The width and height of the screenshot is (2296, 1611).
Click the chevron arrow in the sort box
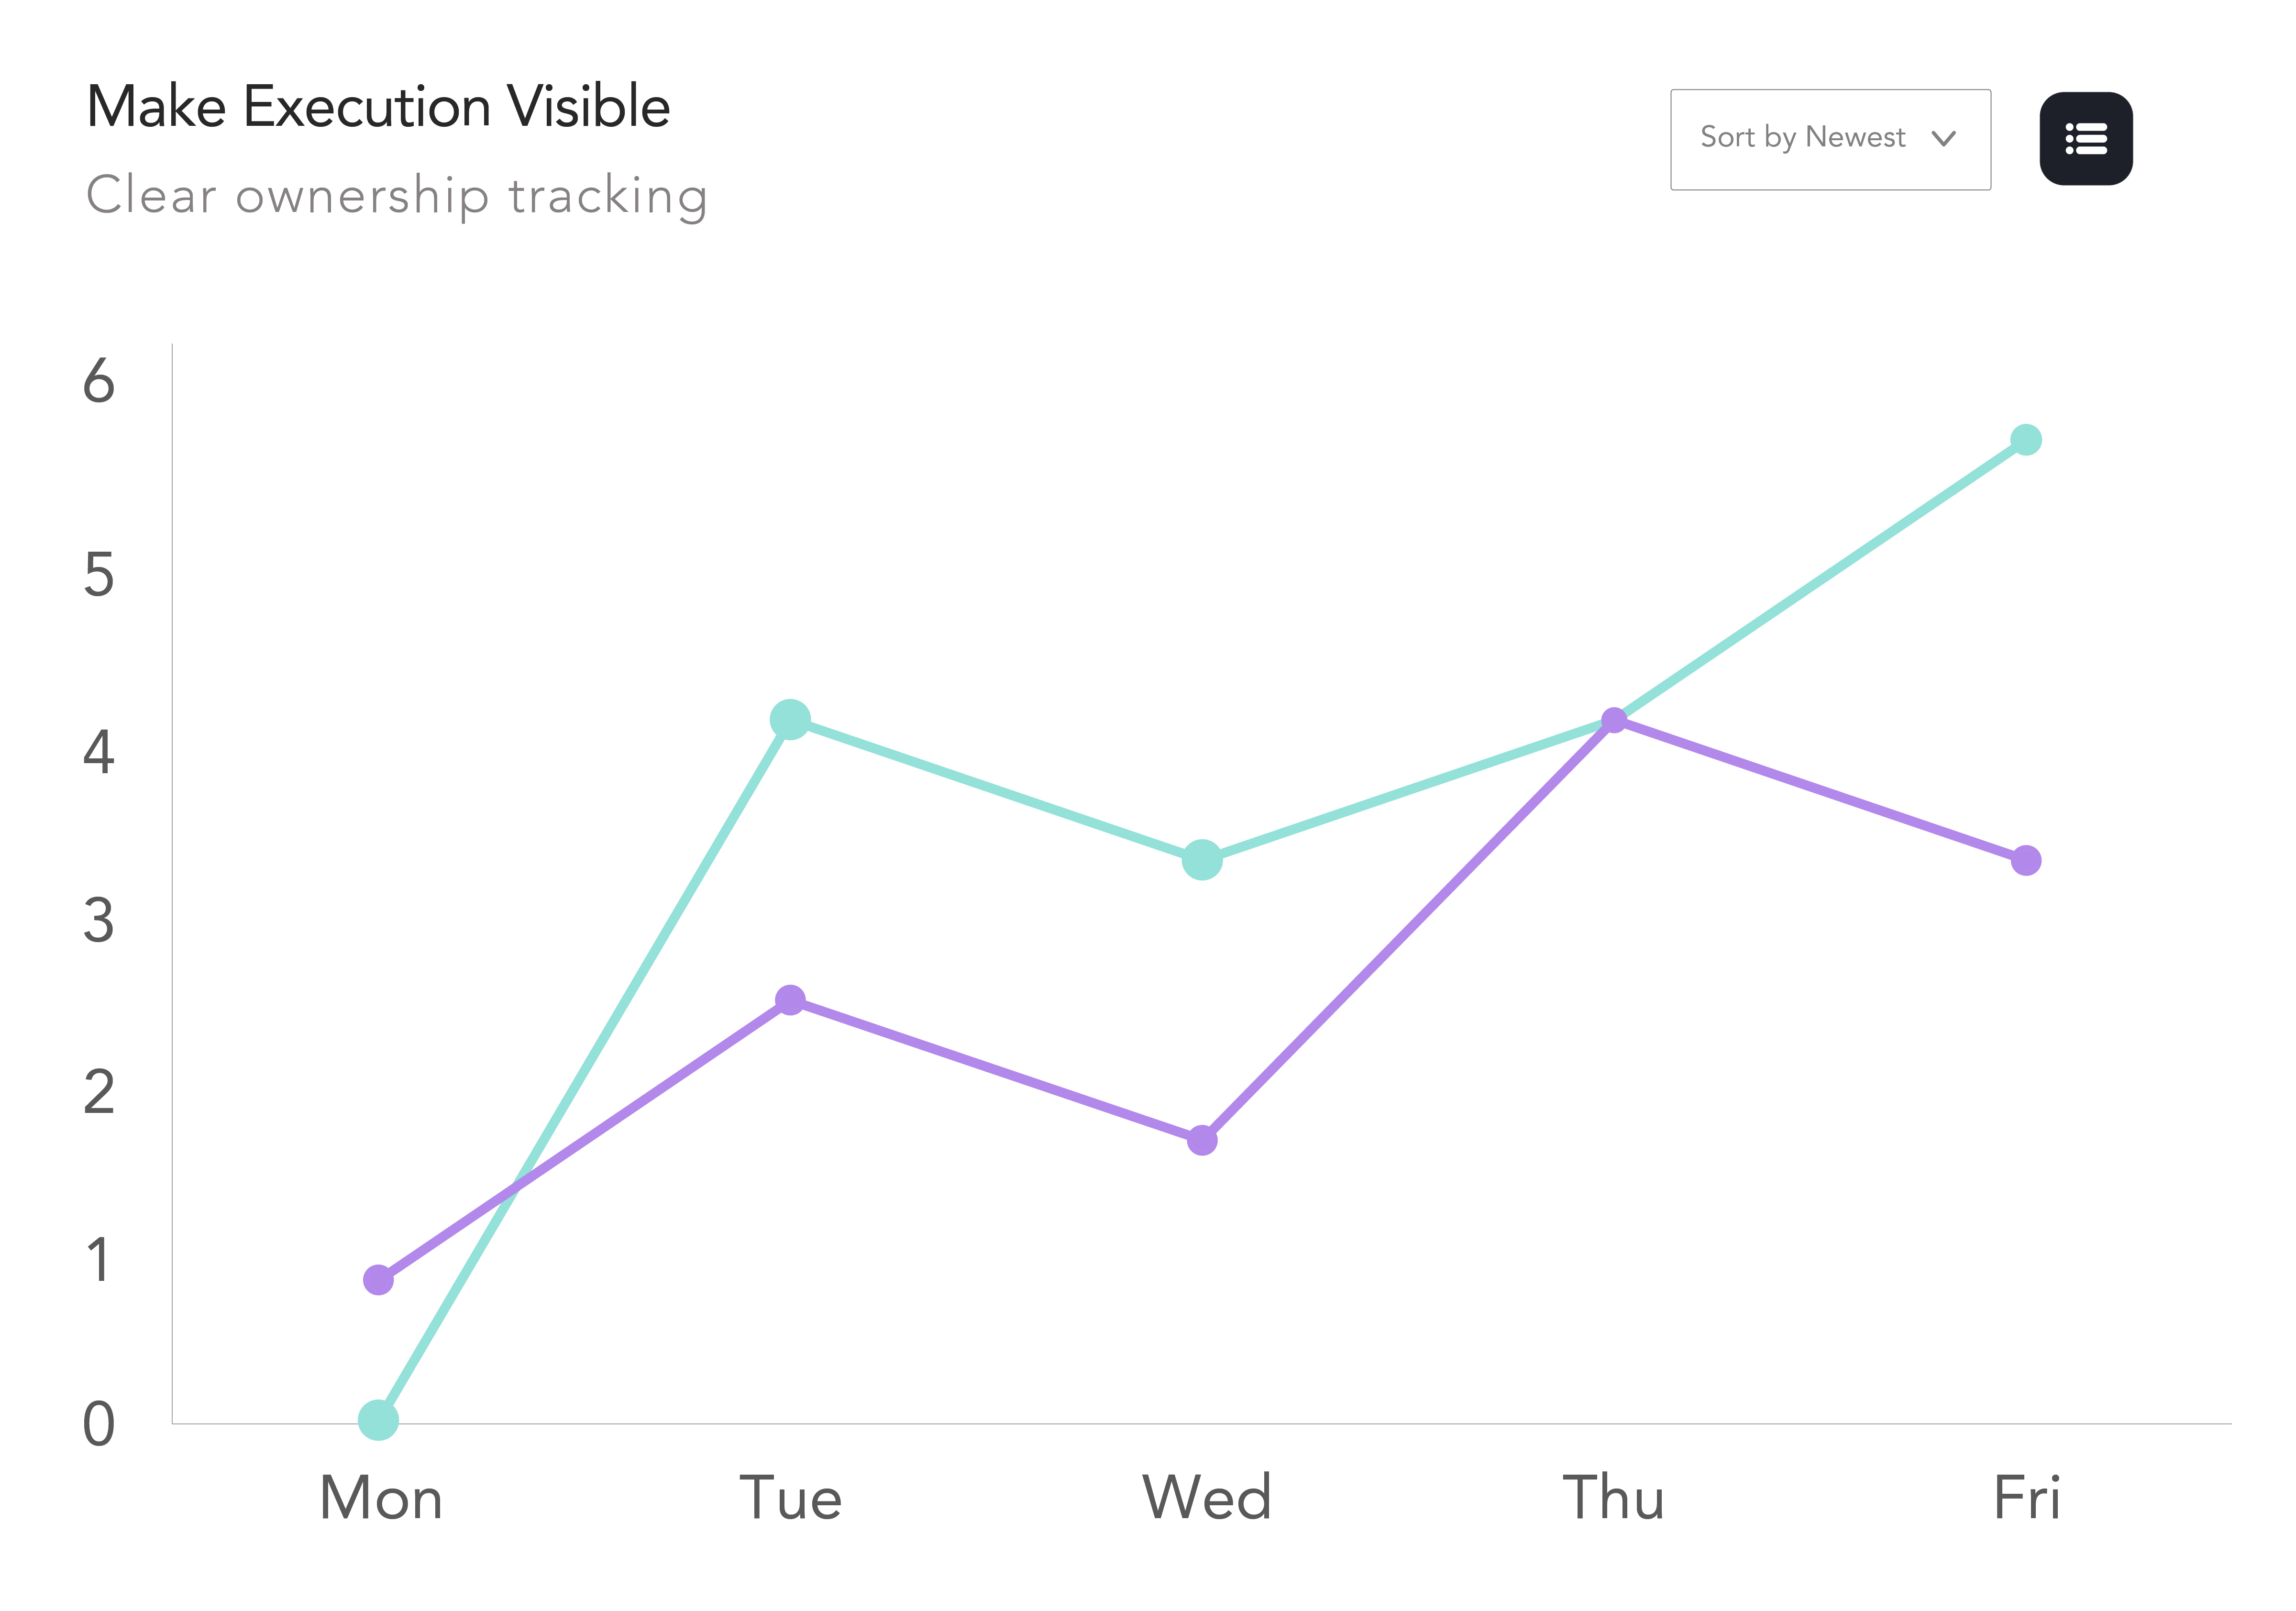tap(1943, 139)
